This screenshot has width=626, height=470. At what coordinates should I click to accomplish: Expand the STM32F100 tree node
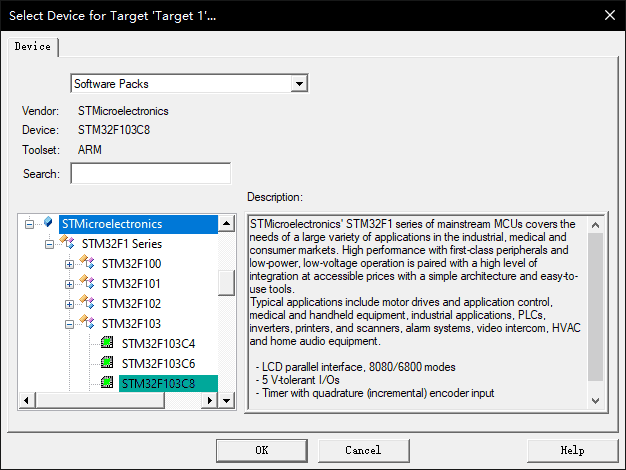click(x=70, y=264)
